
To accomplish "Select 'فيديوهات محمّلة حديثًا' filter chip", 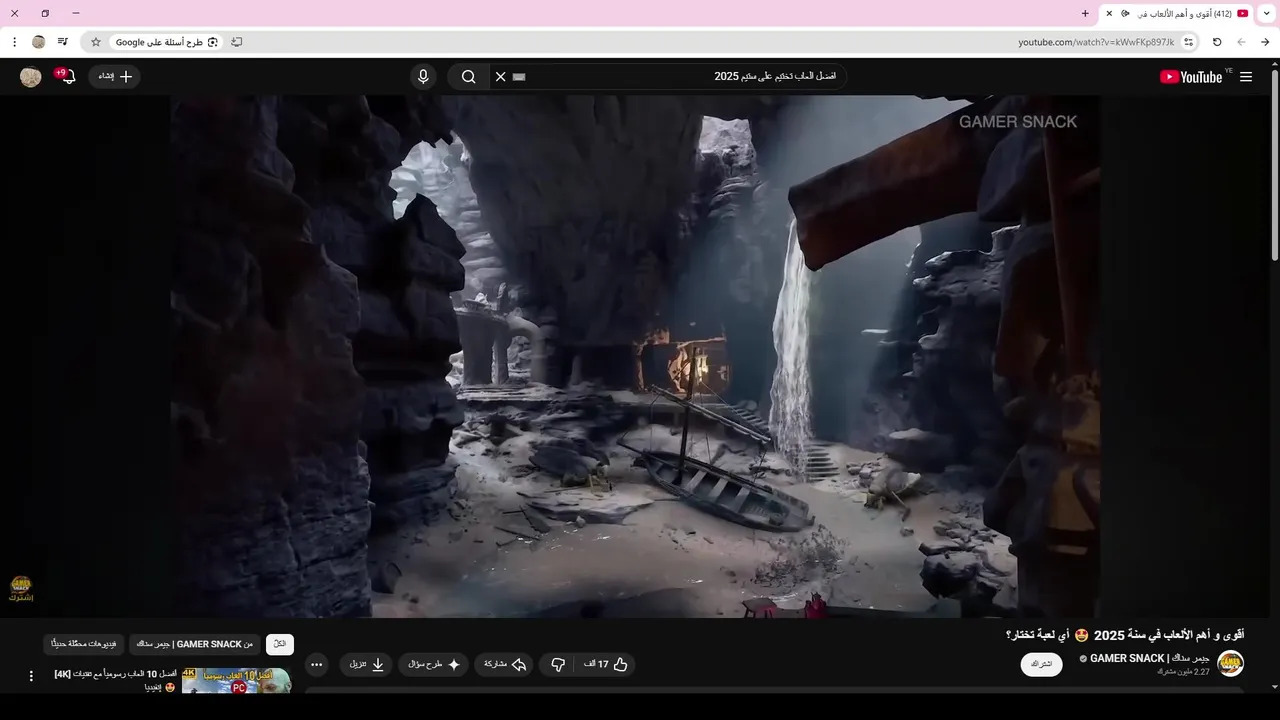I will point(84,644).
